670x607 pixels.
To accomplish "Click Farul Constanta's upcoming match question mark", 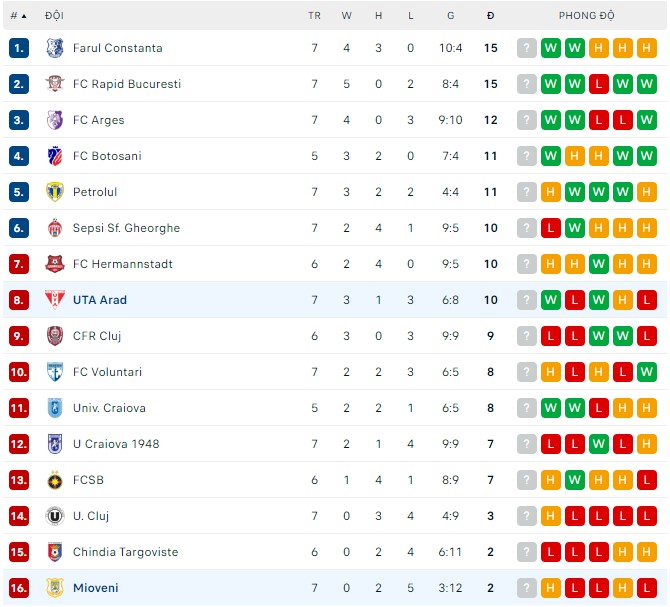I will [x=527, y=48].
